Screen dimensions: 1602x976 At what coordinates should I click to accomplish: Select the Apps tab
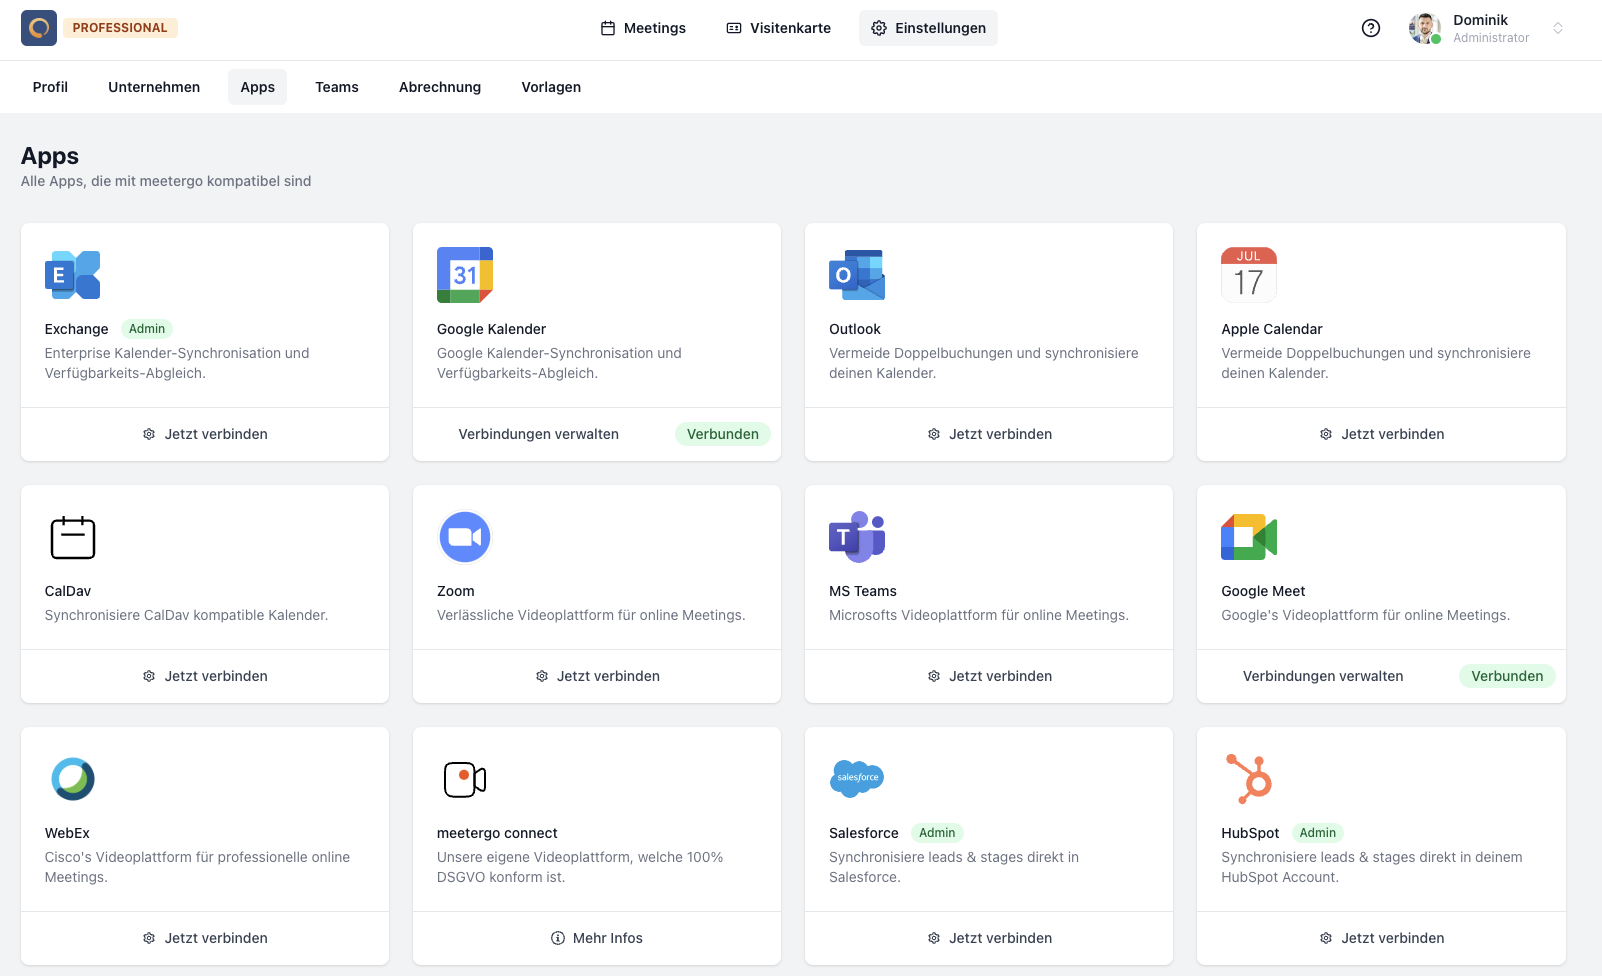coord(257,87)
